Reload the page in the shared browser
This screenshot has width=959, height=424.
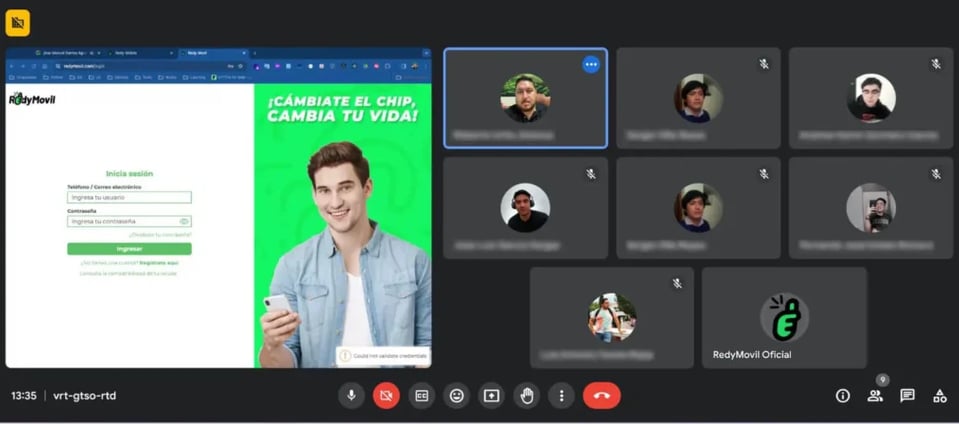(34, 66)
